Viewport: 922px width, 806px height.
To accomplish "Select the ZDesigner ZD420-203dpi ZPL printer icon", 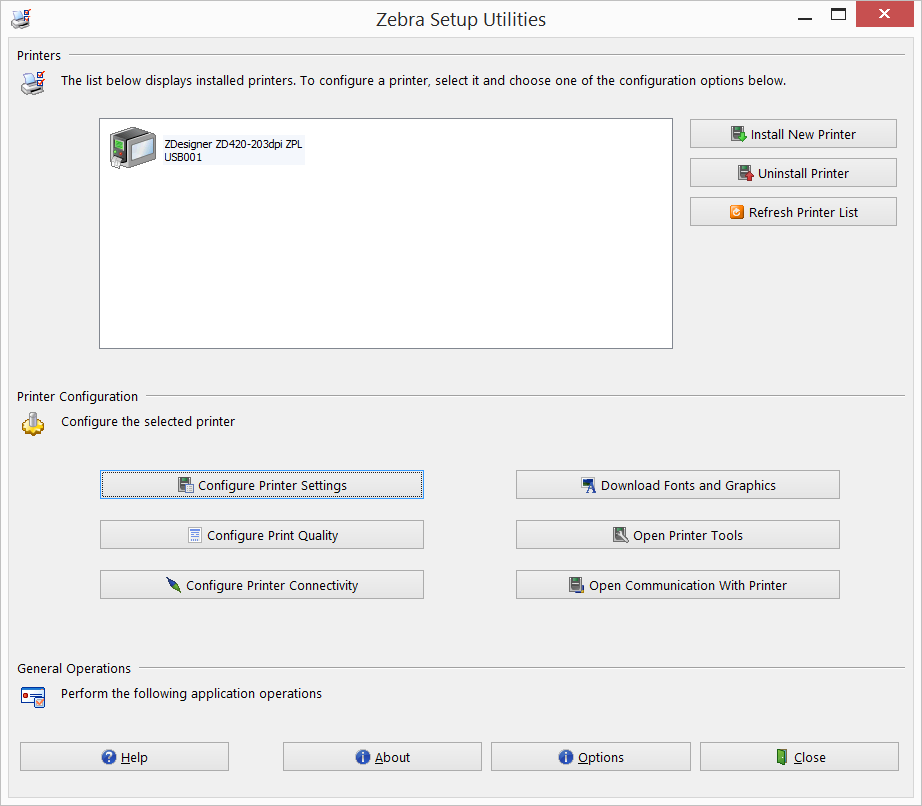I will (x=133, y=148).
